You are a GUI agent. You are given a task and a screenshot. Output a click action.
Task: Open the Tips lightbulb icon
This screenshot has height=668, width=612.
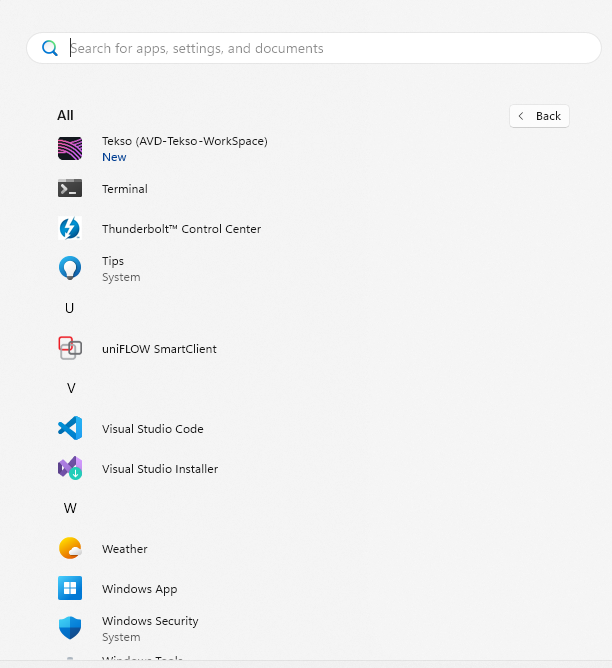[70, 268]
